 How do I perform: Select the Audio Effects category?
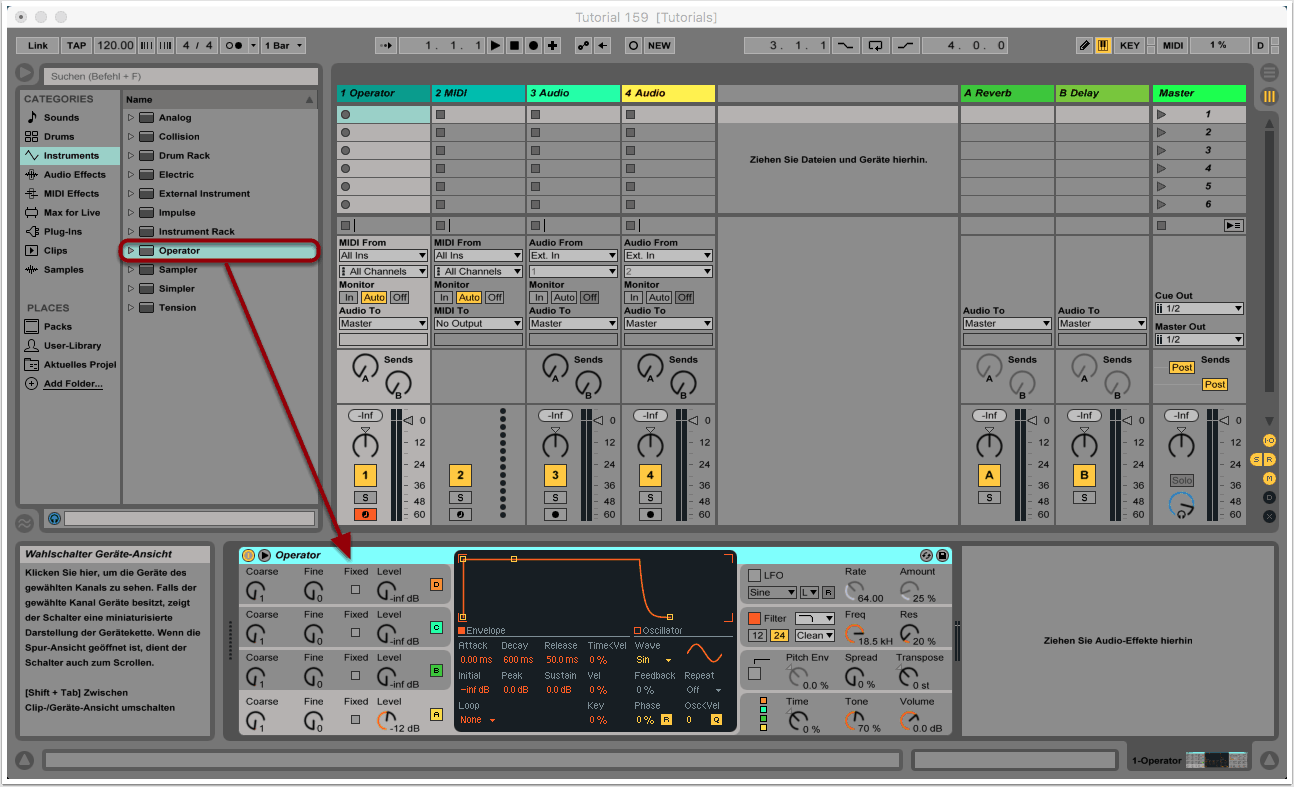[74, 175]
